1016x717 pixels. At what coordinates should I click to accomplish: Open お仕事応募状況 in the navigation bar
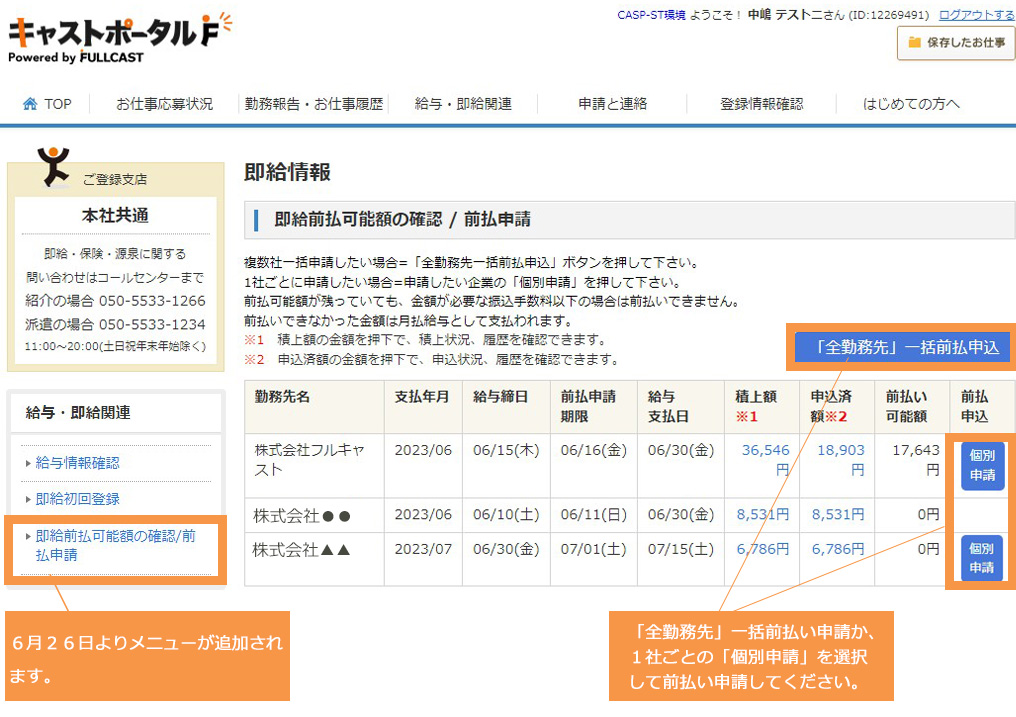165,104
